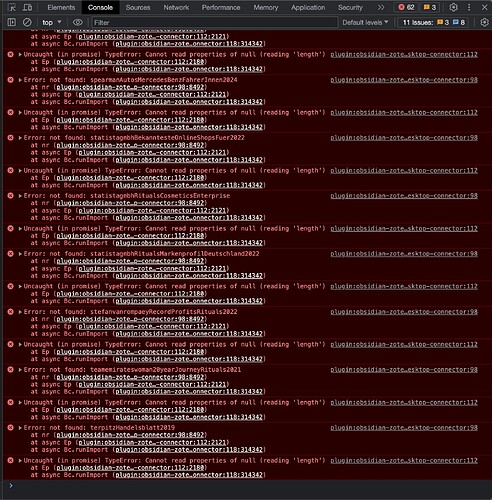Image resolution: width=492 pixels, height=500 pixels.
Task: Open the top context dropdown
Action: 52,22
